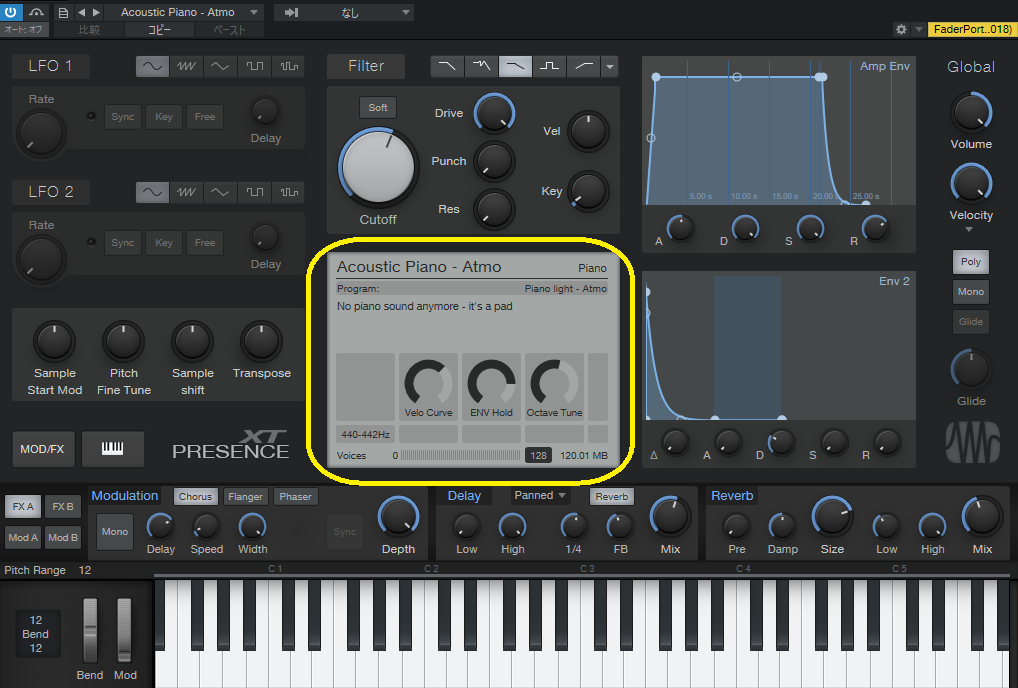The height and width of the screenshot is (688, 1018).
Task: Click the Mod wheel strip
Action: 123,631
